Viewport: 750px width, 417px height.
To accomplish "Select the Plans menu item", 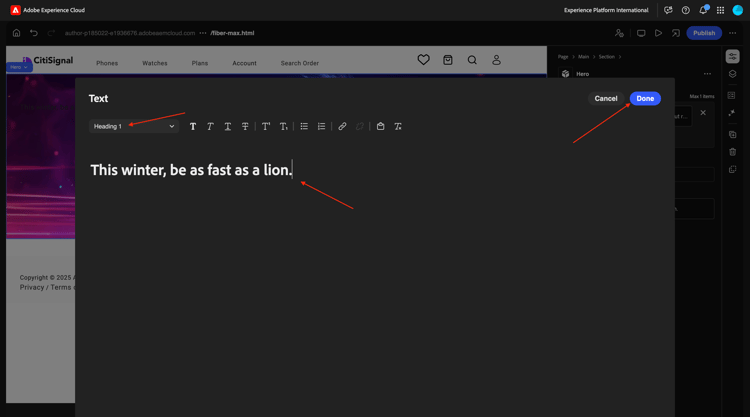I will (x=199, y=63).
